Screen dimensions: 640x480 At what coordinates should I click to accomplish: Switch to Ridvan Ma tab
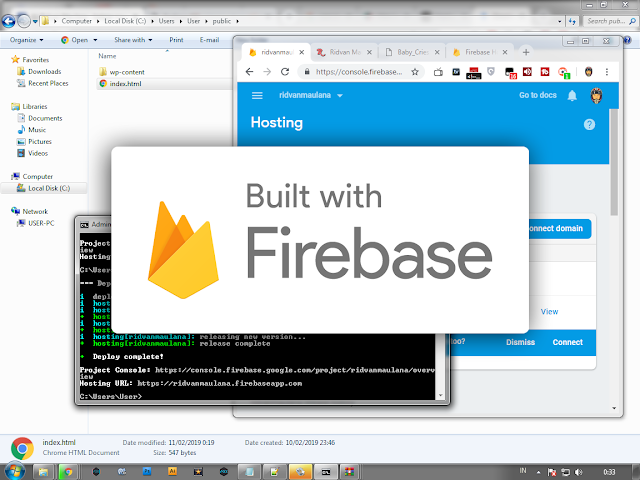coord(345,52)
